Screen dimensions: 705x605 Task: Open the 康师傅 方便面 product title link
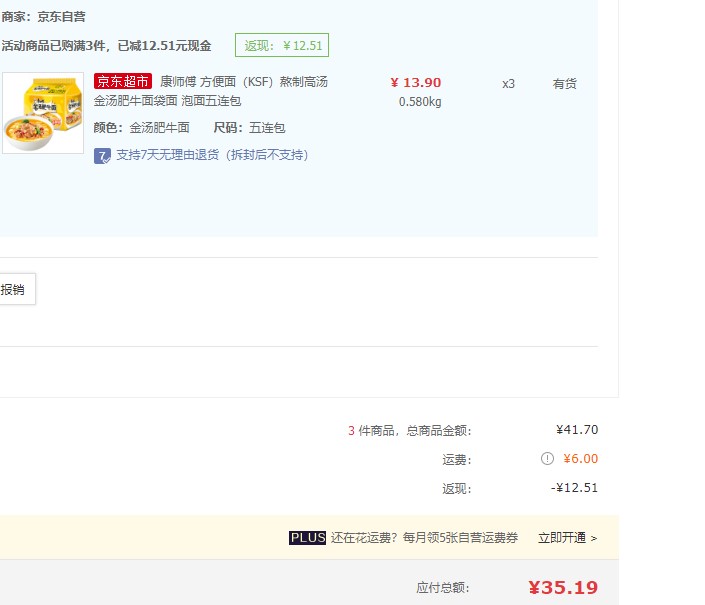(x=211, y=91)
